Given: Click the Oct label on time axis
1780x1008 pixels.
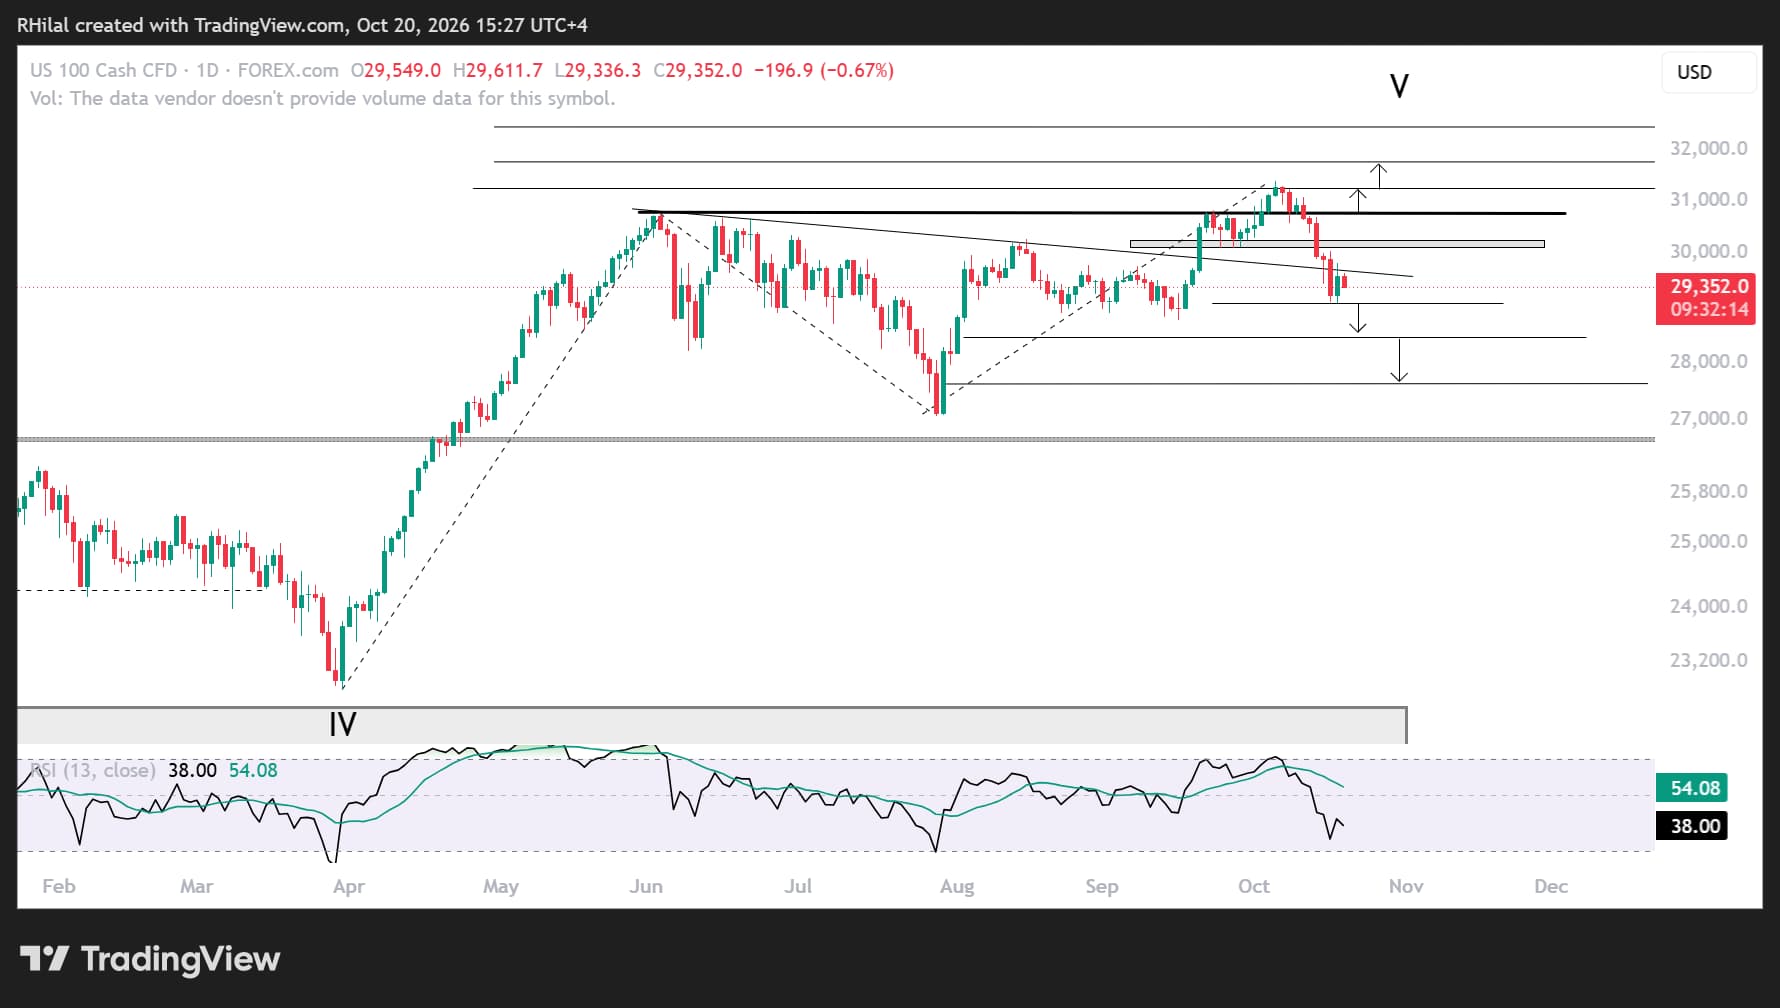Looking at the screenshot, I should point(1254,886).
